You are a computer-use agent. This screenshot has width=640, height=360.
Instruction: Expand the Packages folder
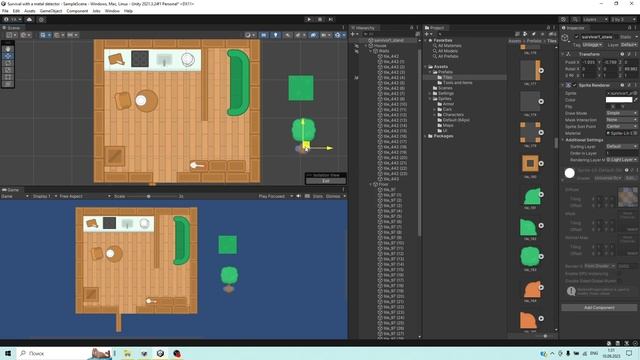point(426,136)
